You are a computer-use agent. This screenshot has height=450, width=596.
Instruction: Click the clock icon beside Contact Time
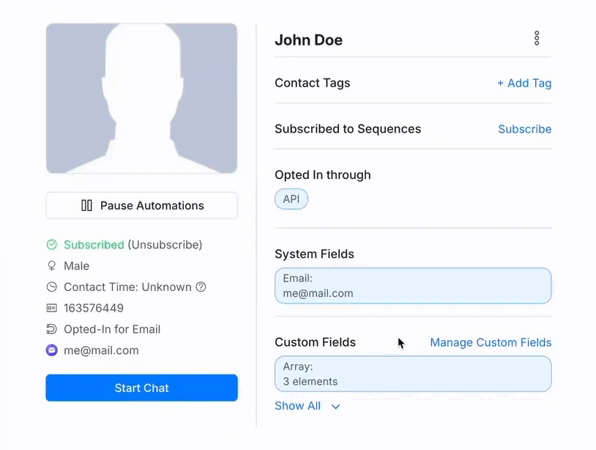tap(52, 287)
